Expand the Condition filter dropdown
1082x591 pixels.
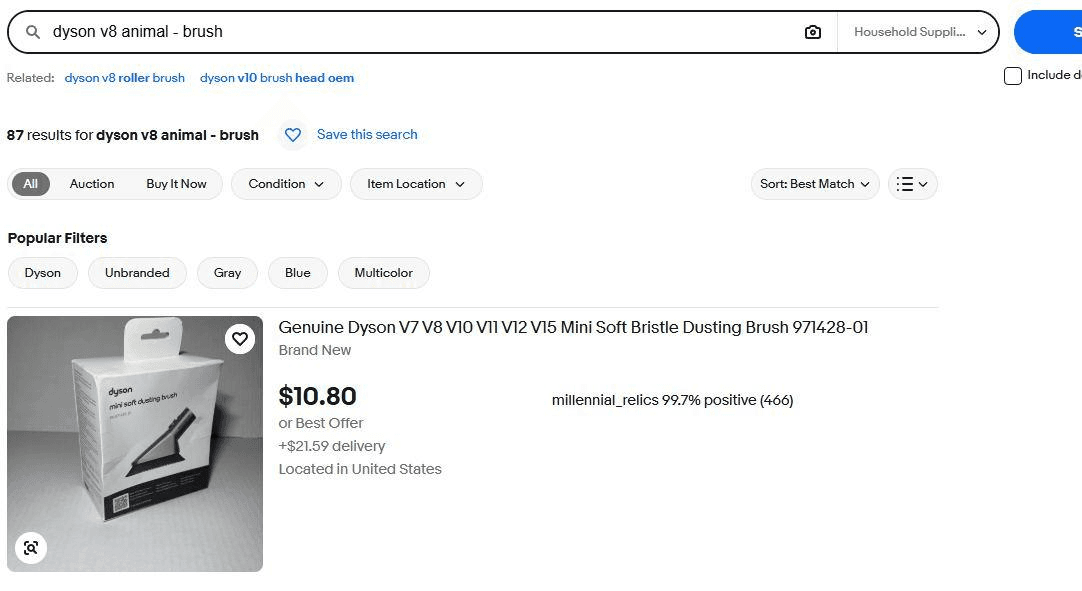coord(286,184)
